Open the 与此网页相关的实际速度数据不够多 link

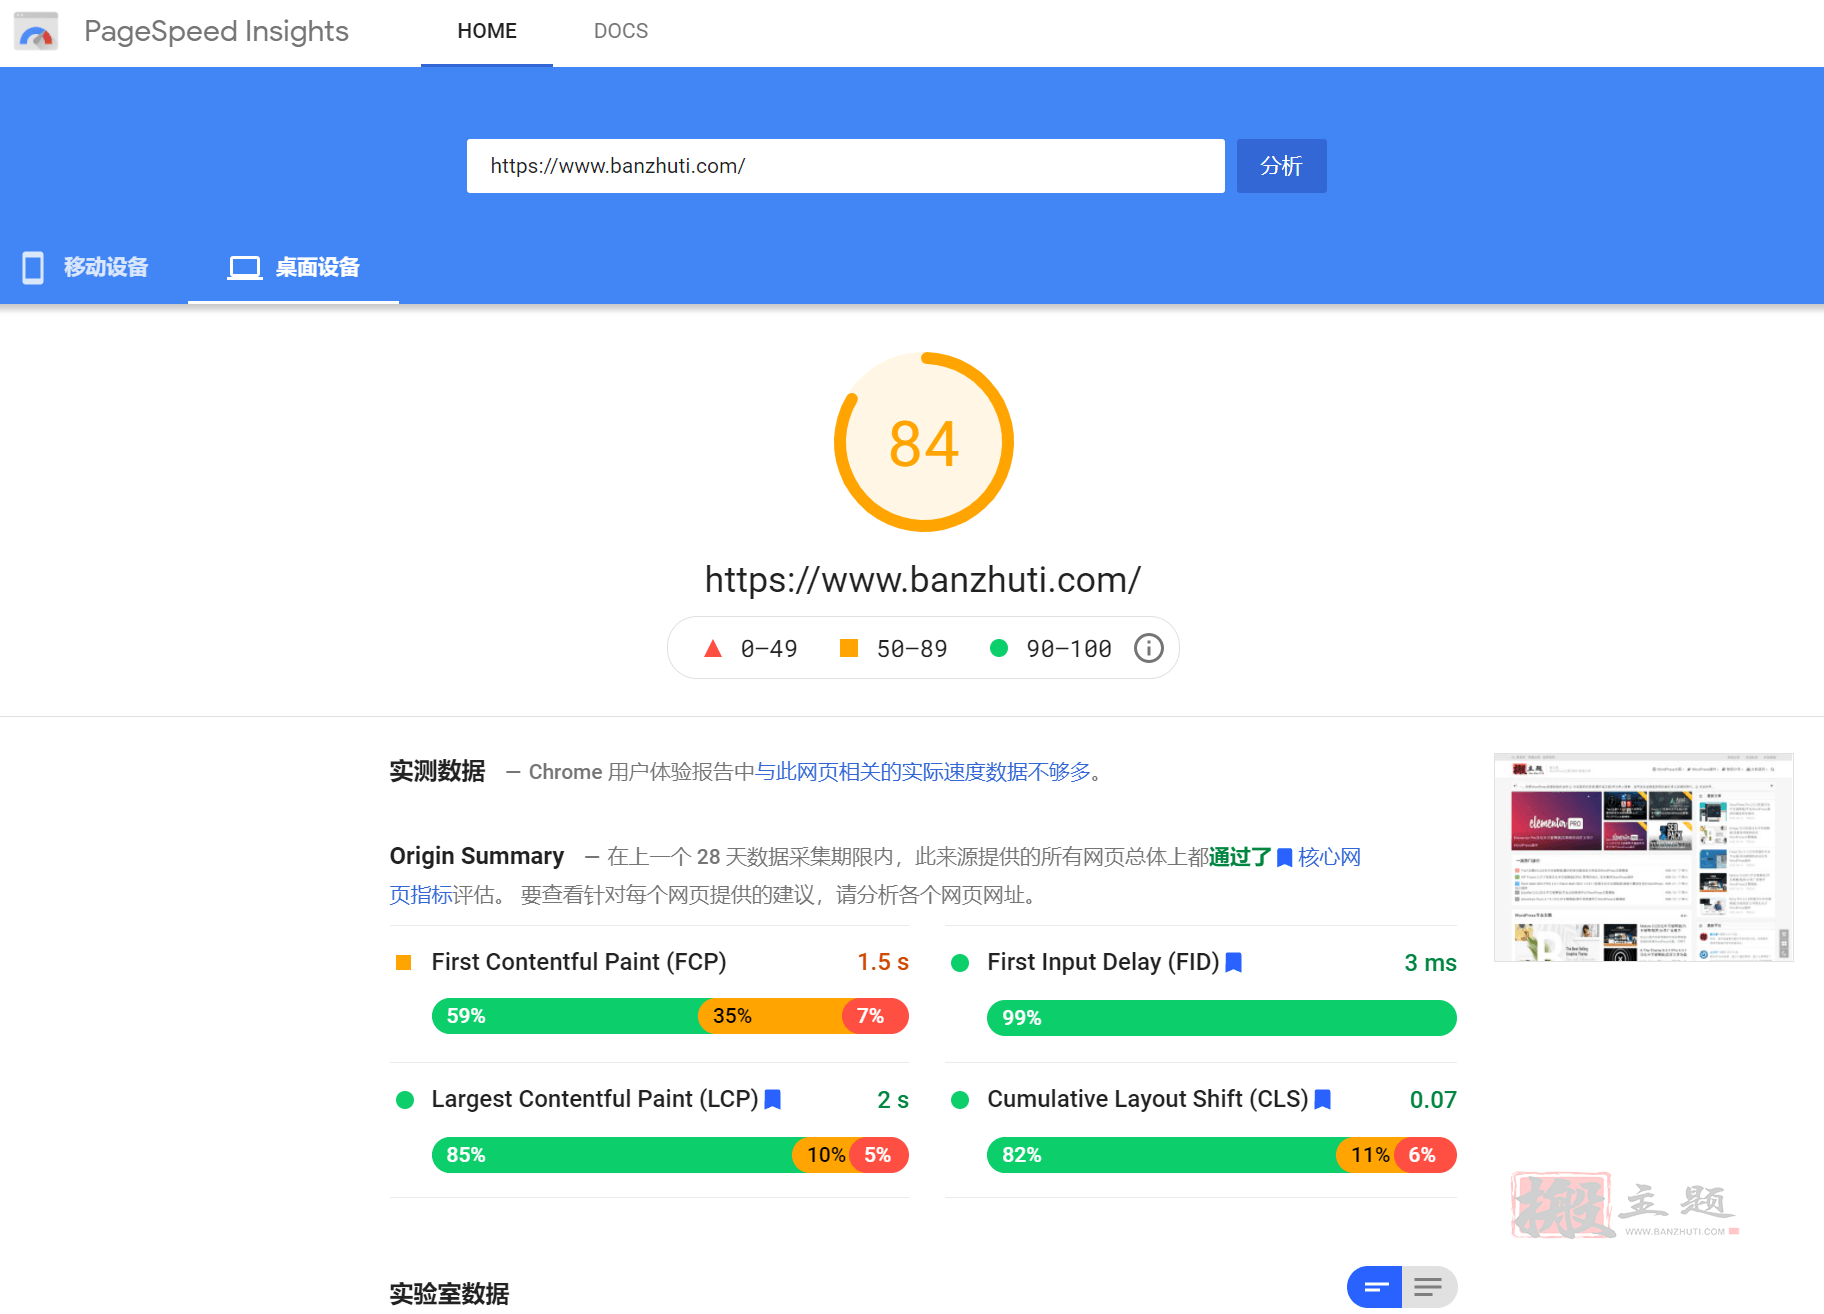[x=923, y=772]
